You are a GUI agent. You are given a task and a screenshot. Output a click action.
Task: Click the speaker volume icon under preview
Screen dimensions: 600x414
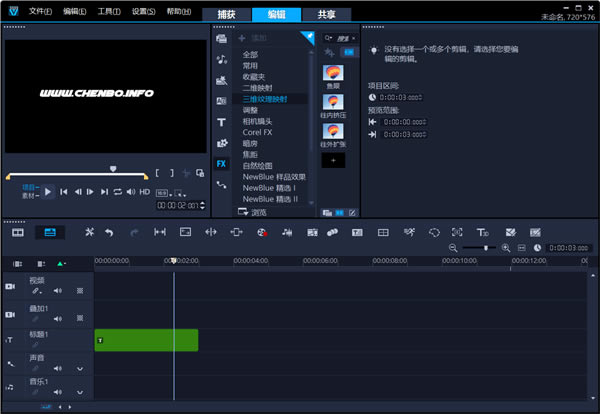130,191
